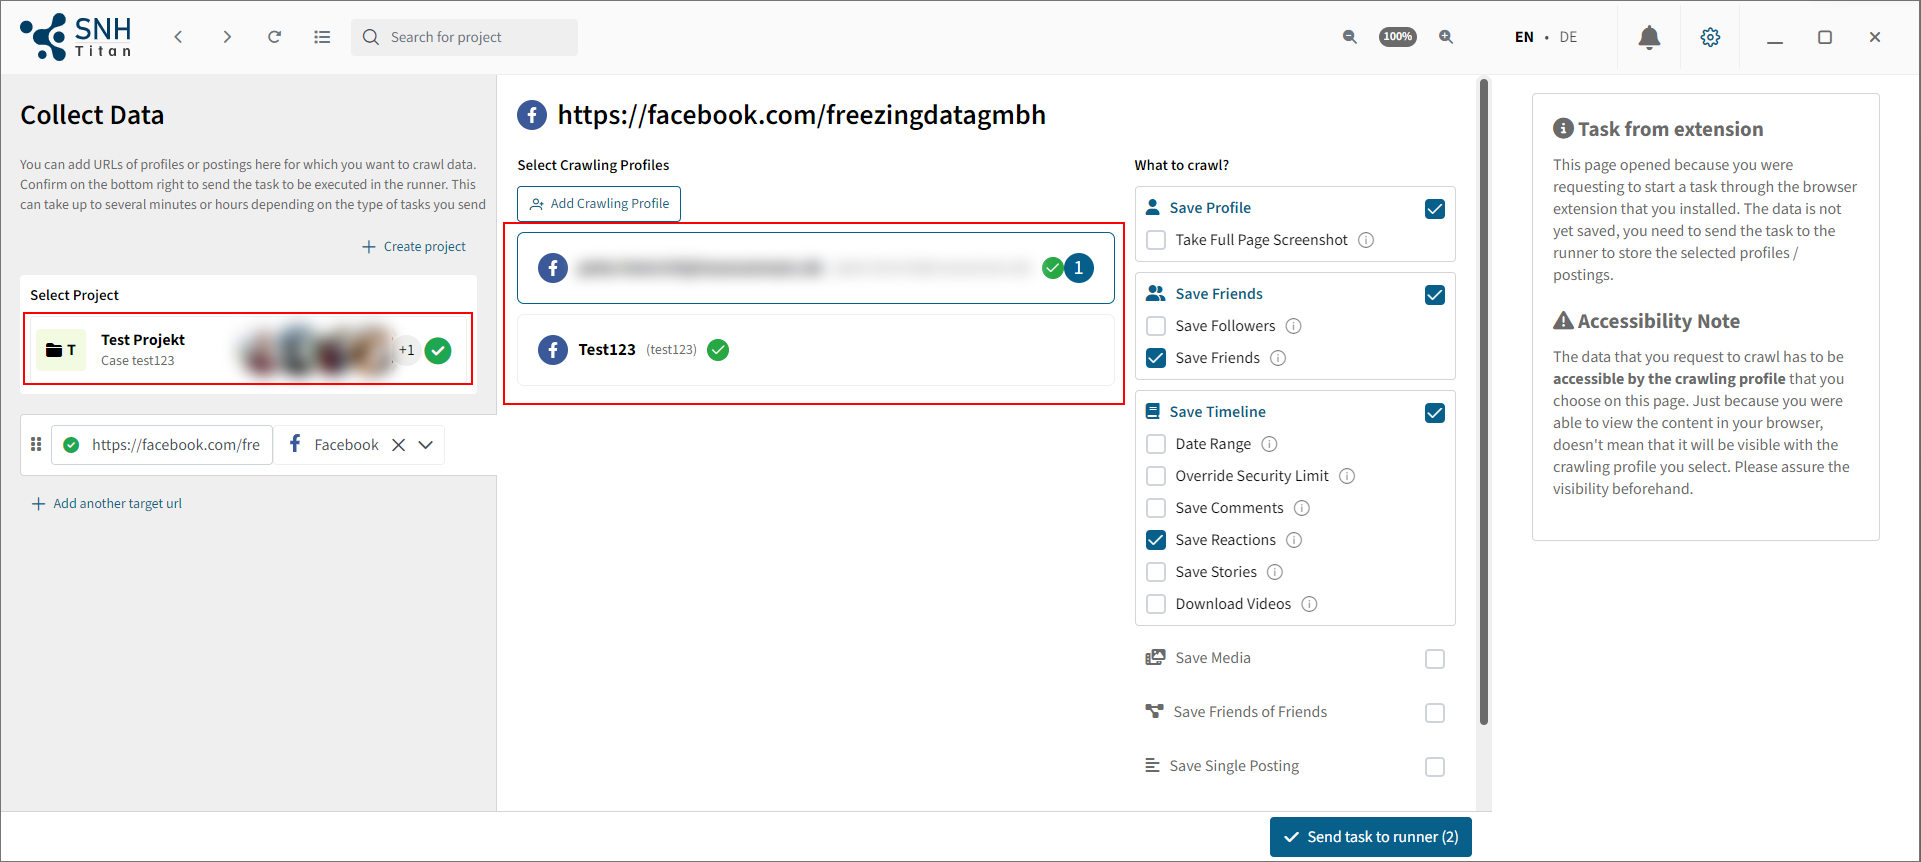This screenshot has width=1921, height=862.
Task: Open notifications bell
Action: [x=1649, y=37]
